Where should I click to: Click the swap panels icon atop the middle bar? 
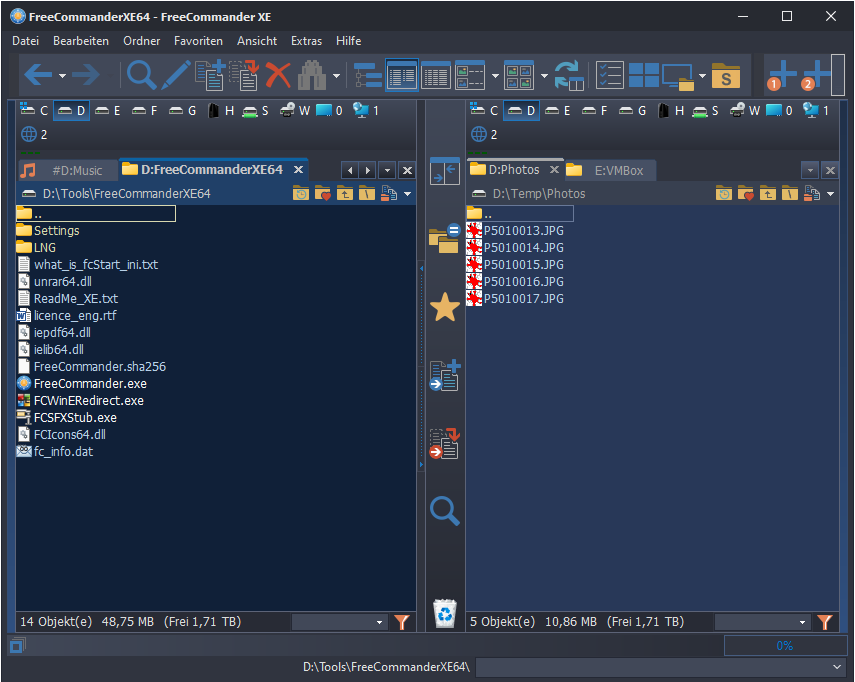point(444,172)
